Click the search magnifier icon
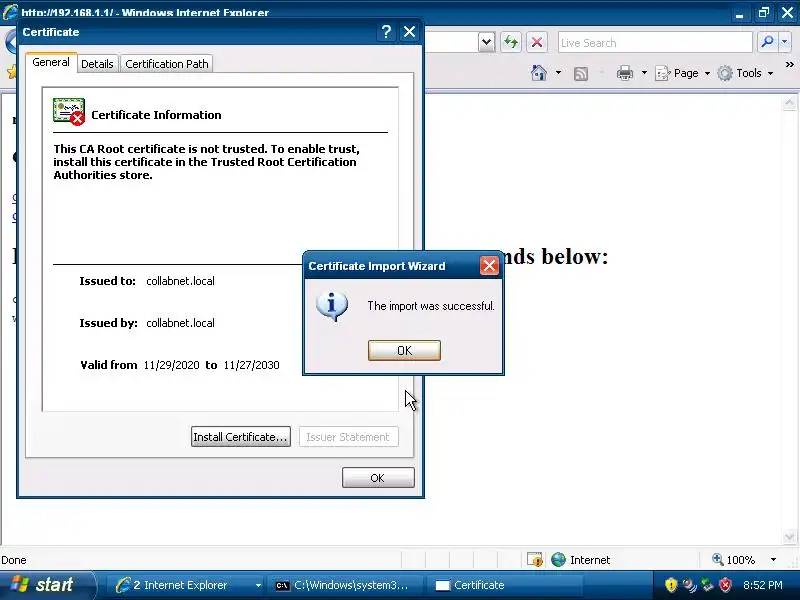This screenshot has width=800, height=600. coord(767,42)
